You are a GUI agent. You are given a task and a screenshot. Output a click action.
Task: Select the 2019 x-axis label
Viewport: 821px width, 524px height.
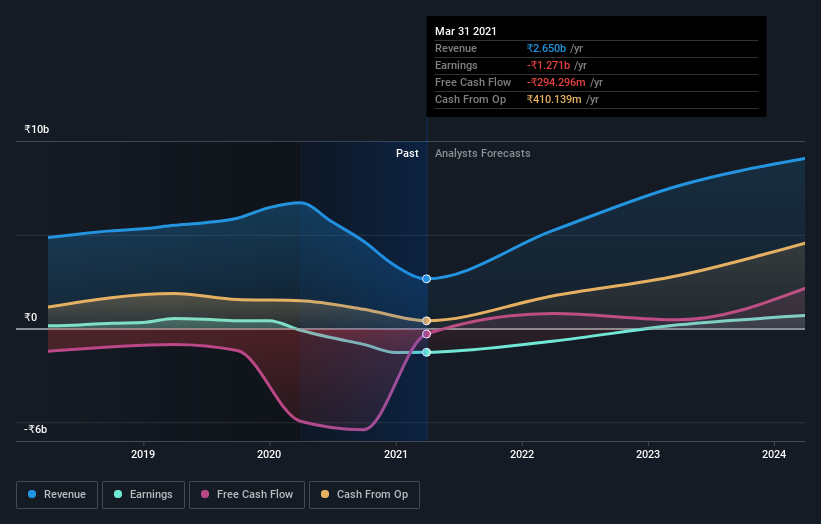click(x=143, y=454)
